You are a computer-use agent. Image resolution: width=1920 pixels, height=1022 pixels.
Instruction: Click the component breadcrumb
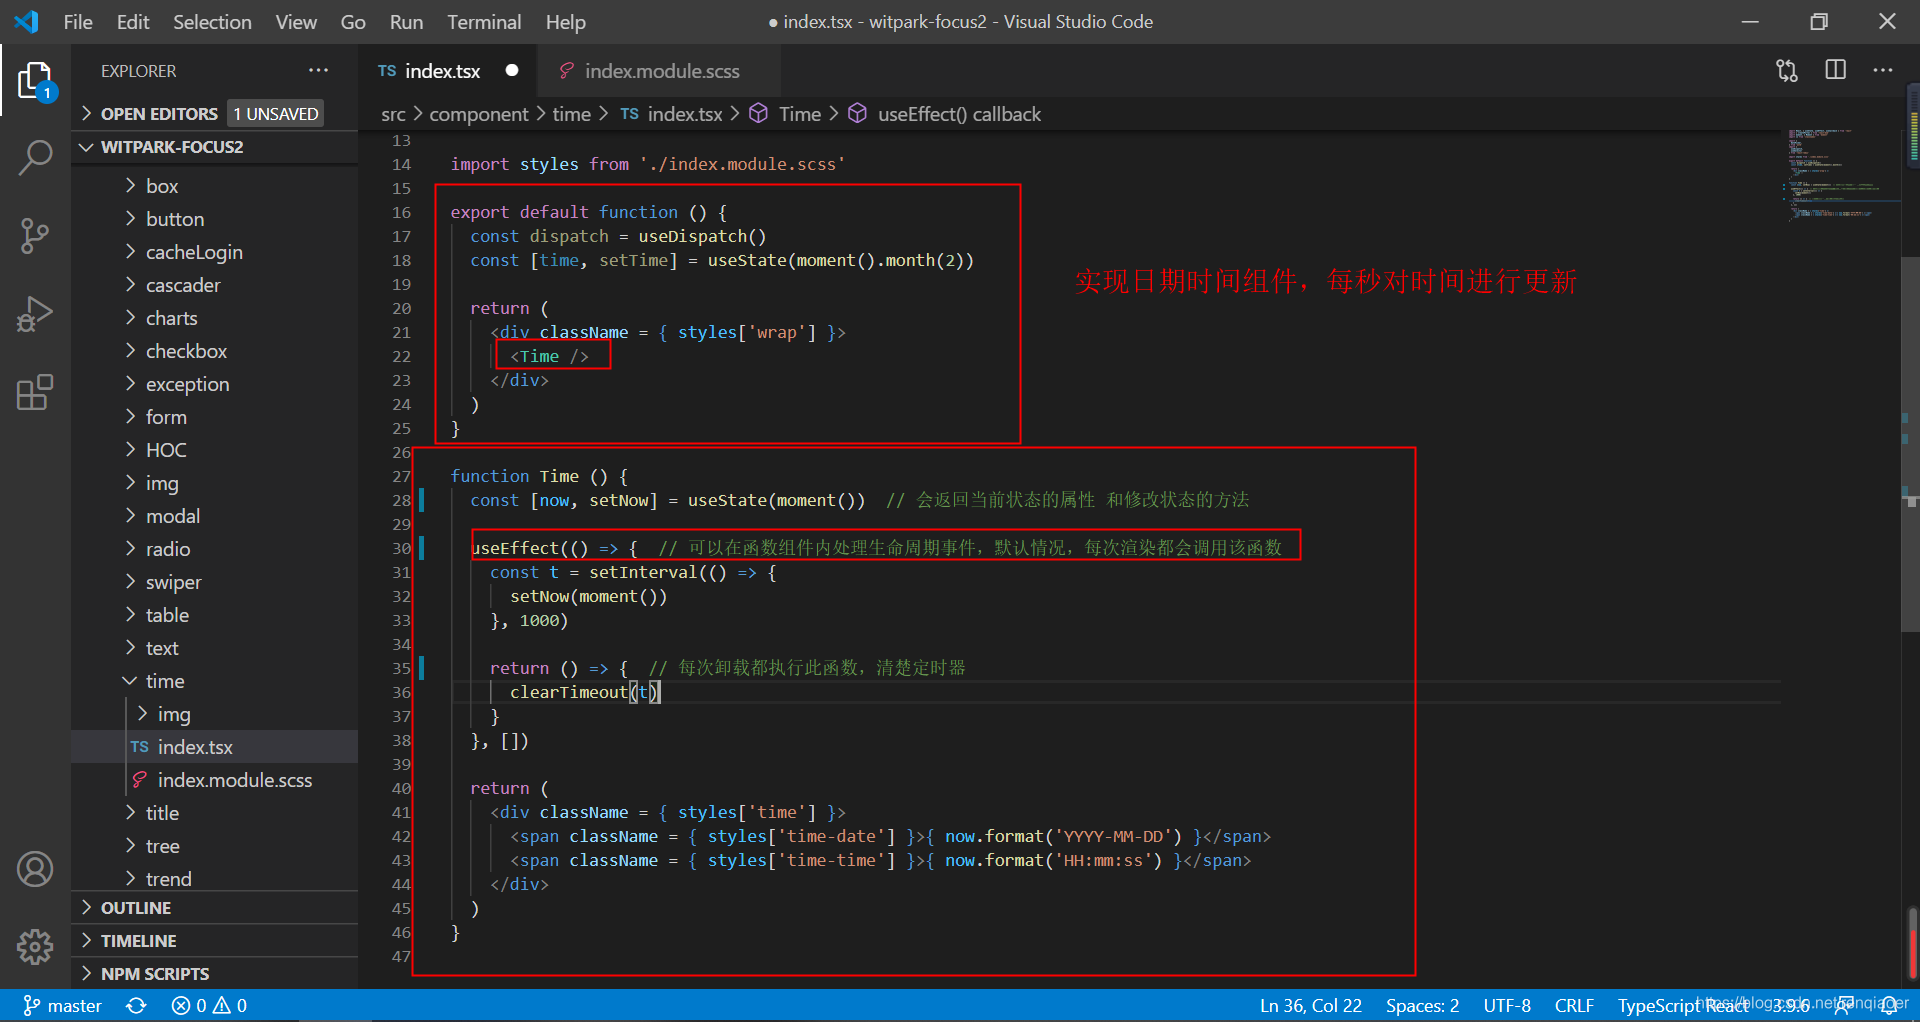[x=479, y=114]
